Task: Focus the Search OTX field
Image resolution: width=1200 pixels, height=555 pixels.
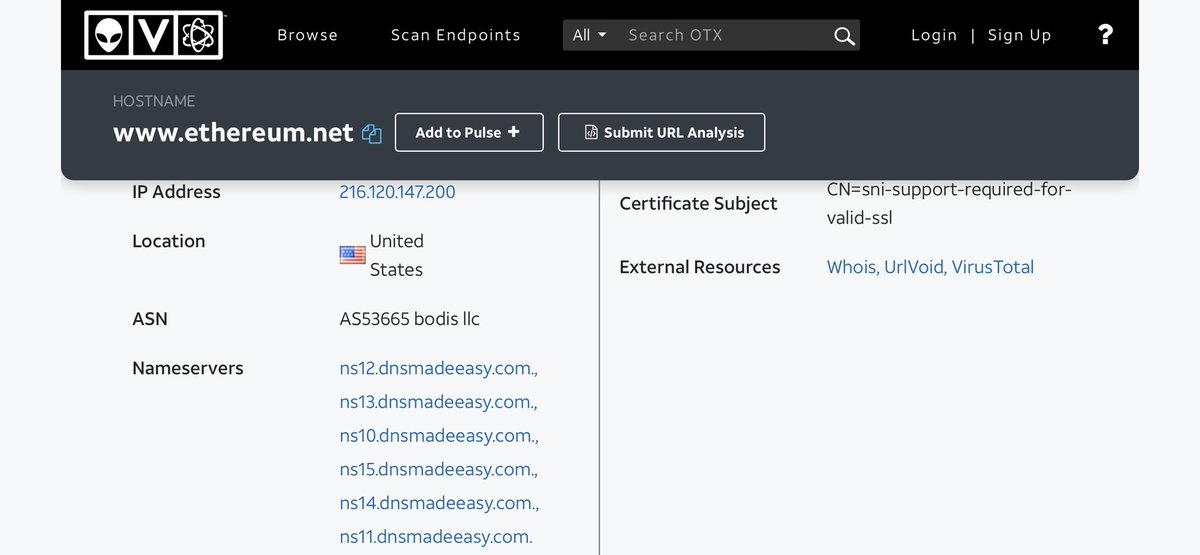Action: (720, 35)
